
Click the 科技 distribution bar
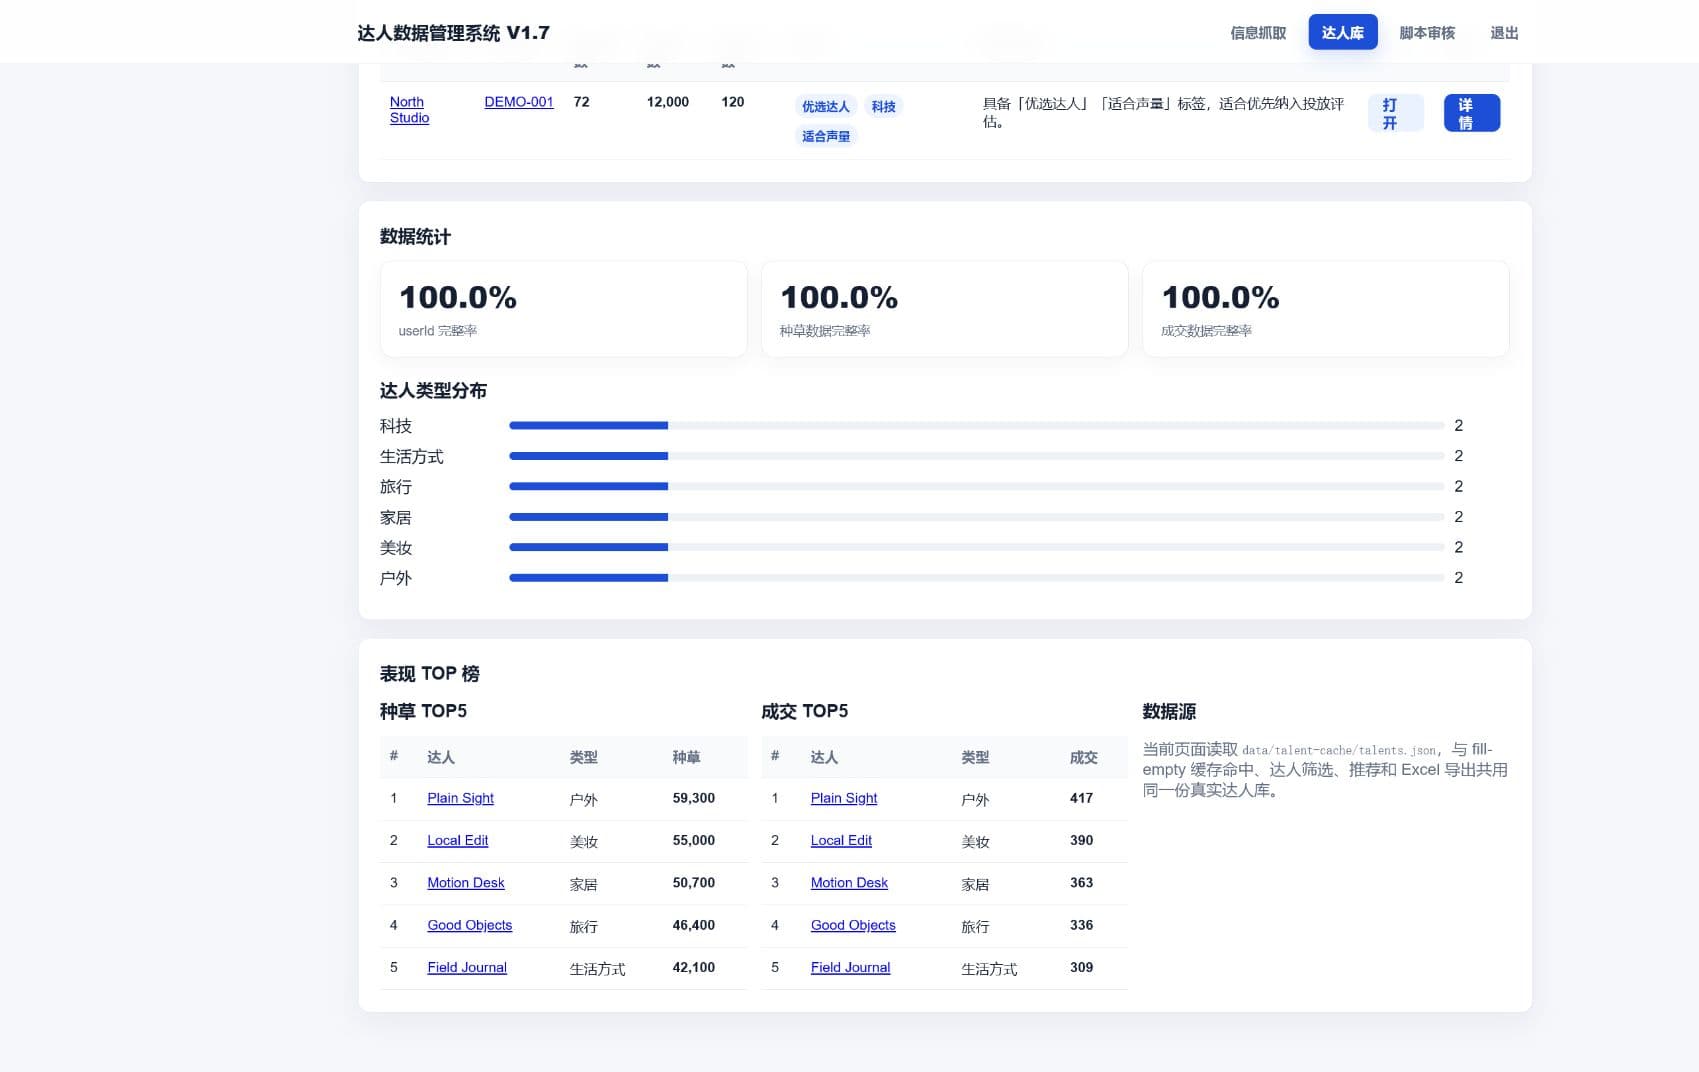pos(976,426)
